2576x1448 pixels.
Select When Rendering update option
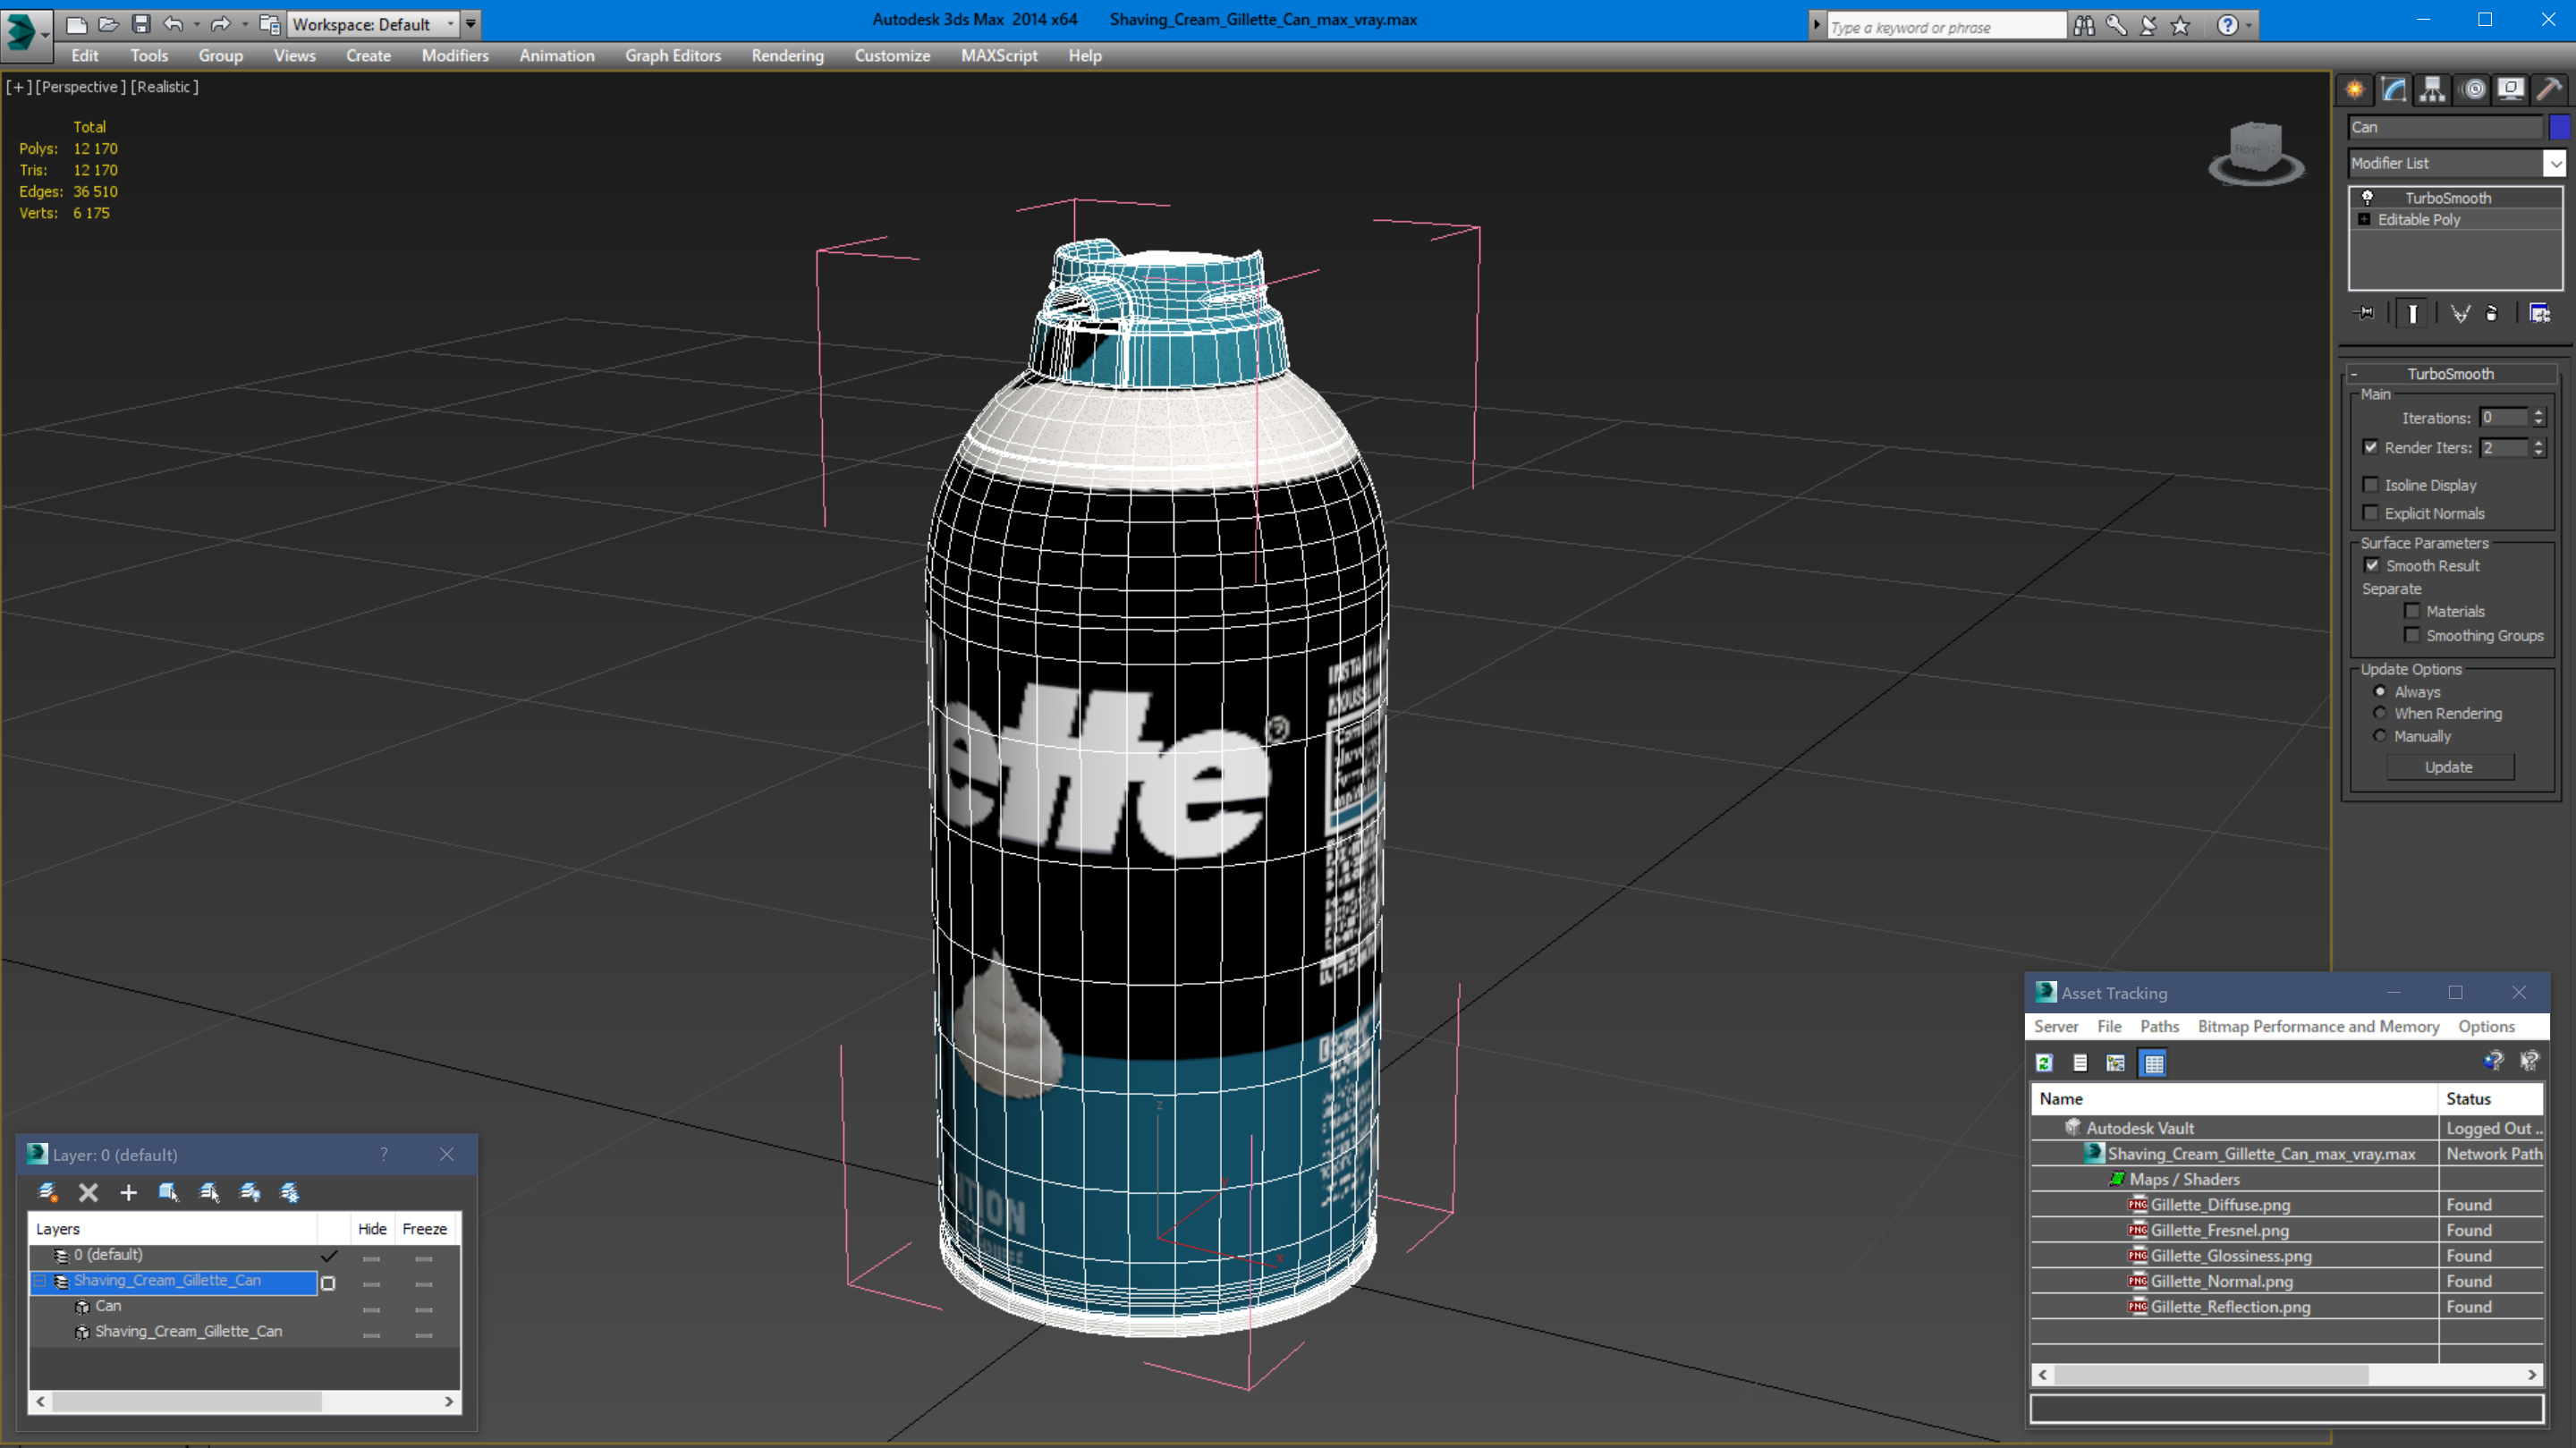coord(2380,713)
